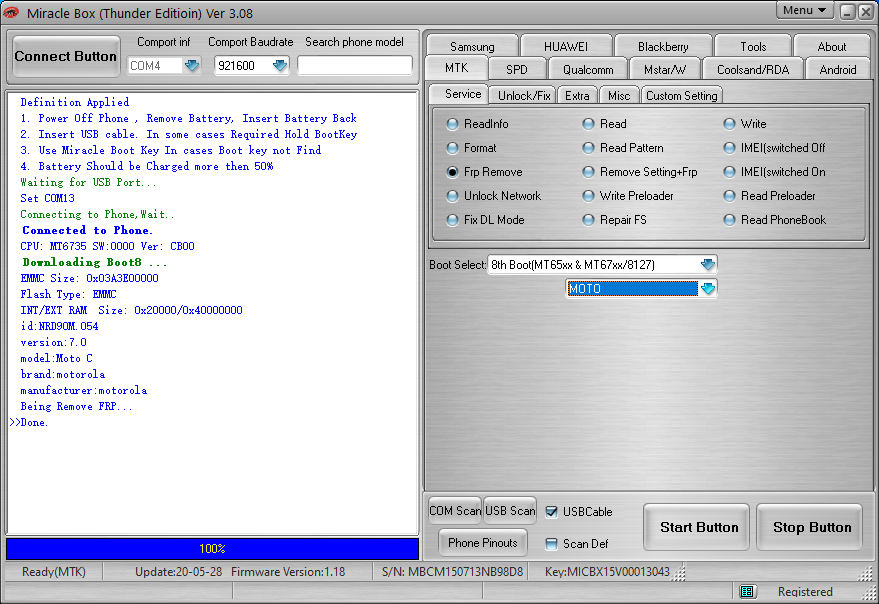Enable the Scan Def checkbox

552,543
